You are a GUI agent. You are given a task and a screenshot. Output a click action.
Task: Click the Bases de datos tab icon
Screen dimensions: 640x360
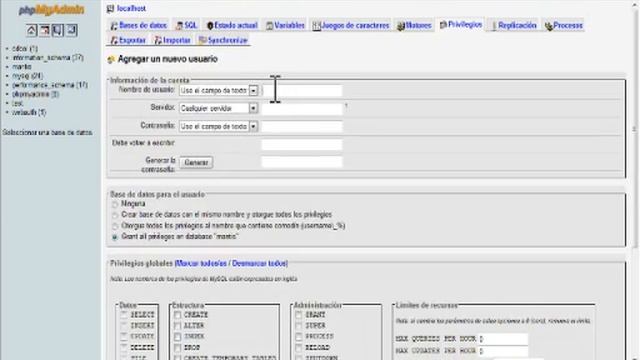tap(114, 26)
